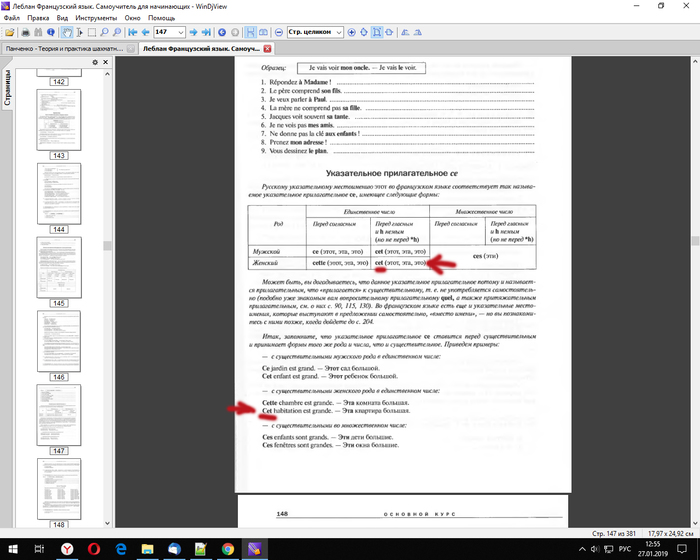Expand the Стр. целиком zoom dropdown
The image size is (700, 560).
pyautogui.click(x=338, y=32)
